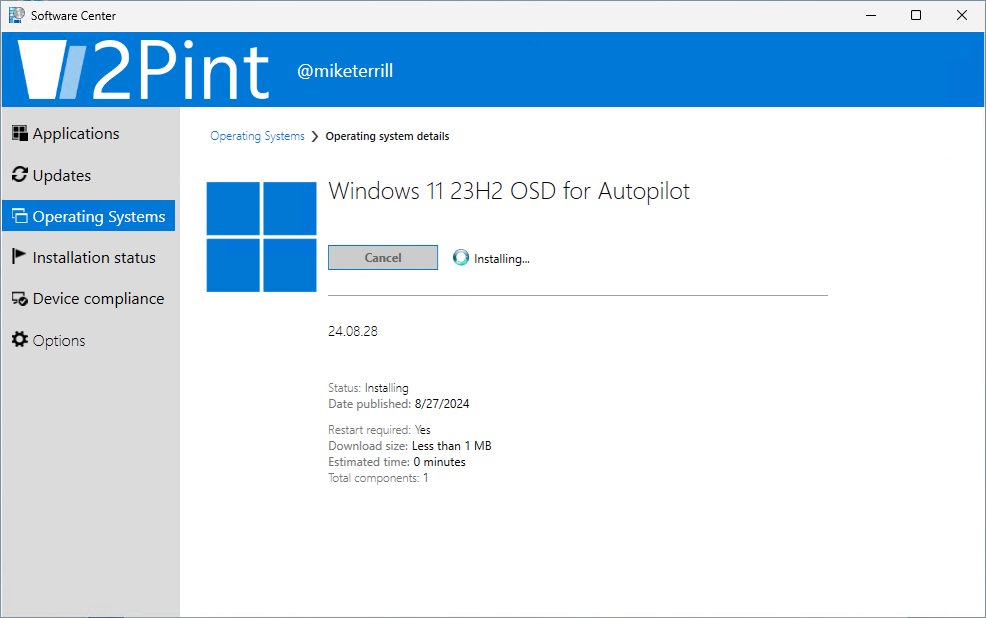Select the Operating Systems menu item
986x618 pixels.
pos(88,216)
